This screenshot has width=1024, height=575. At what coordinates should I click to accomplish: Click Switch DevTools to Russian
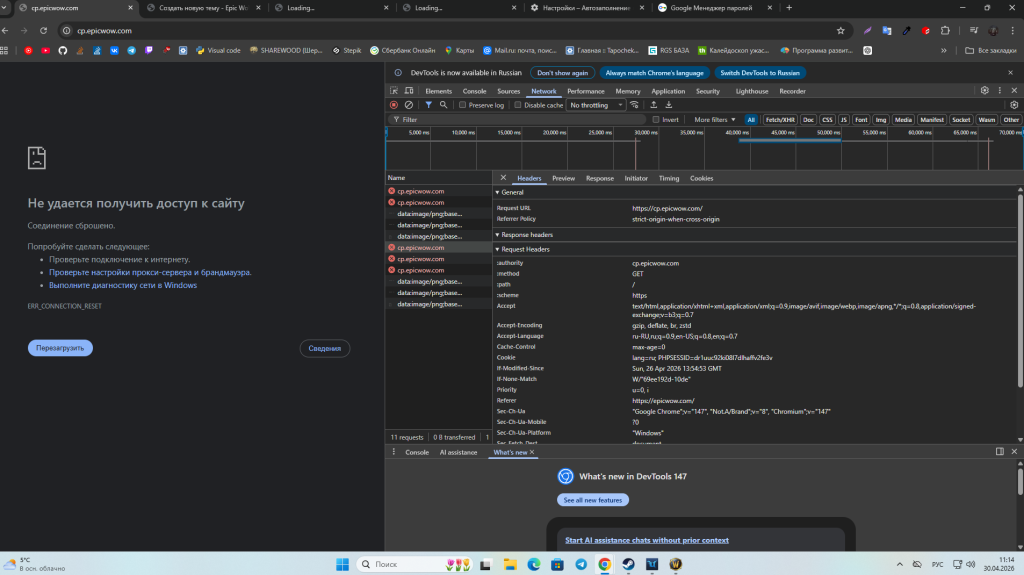pyautogui.click(x=760, y=73)
